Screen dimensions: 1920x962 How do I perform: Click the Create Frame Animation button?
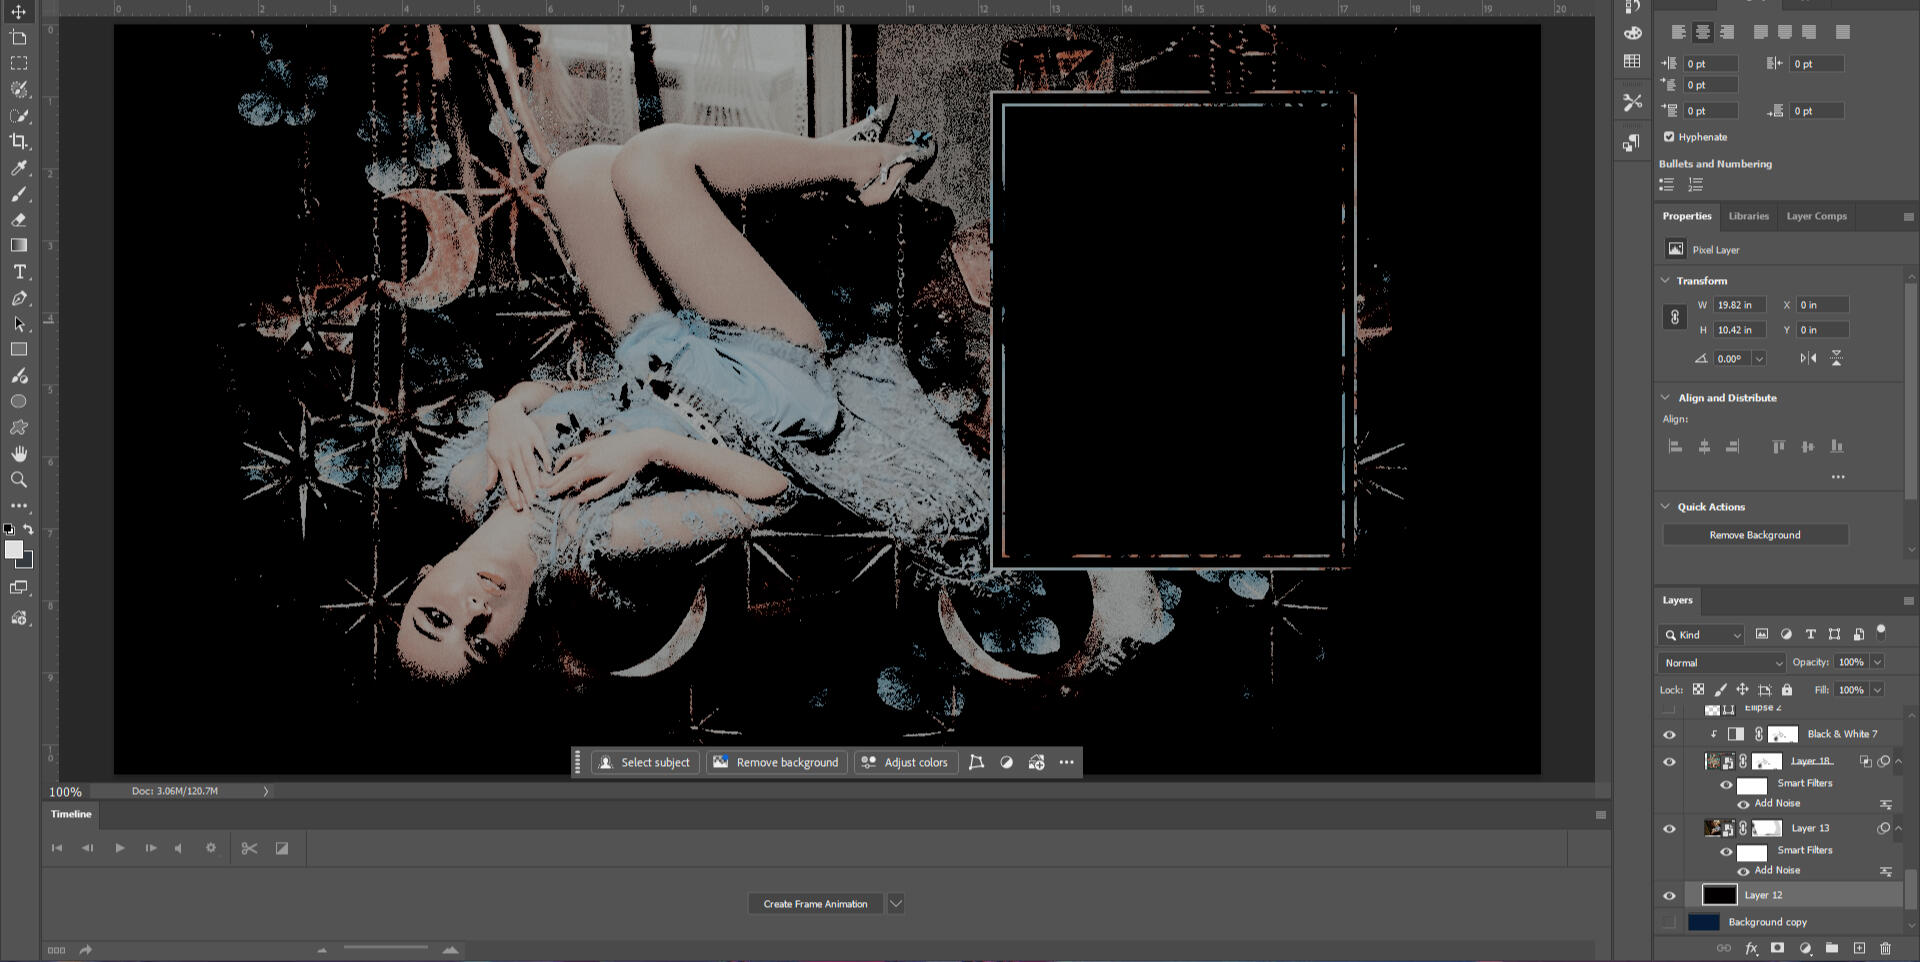pos(815,904)
